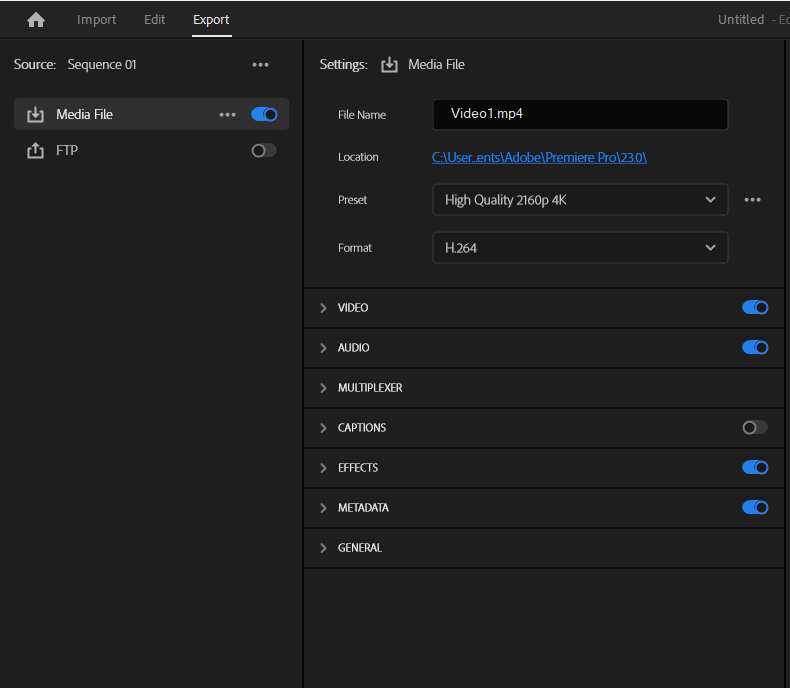The width and height of the screenshot is (790, 688).
Task: Switch to the Import tab
Action: point(97,20)
